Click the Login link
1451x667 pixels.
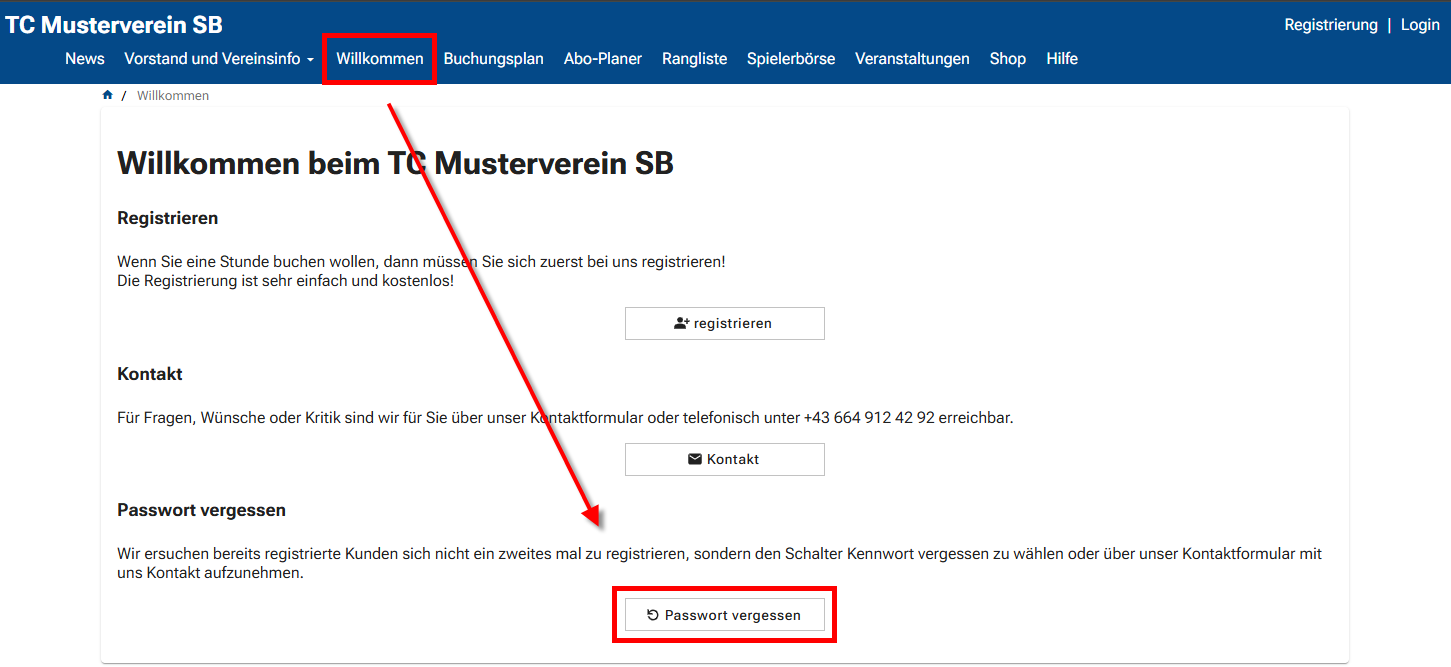(1420, 25)
